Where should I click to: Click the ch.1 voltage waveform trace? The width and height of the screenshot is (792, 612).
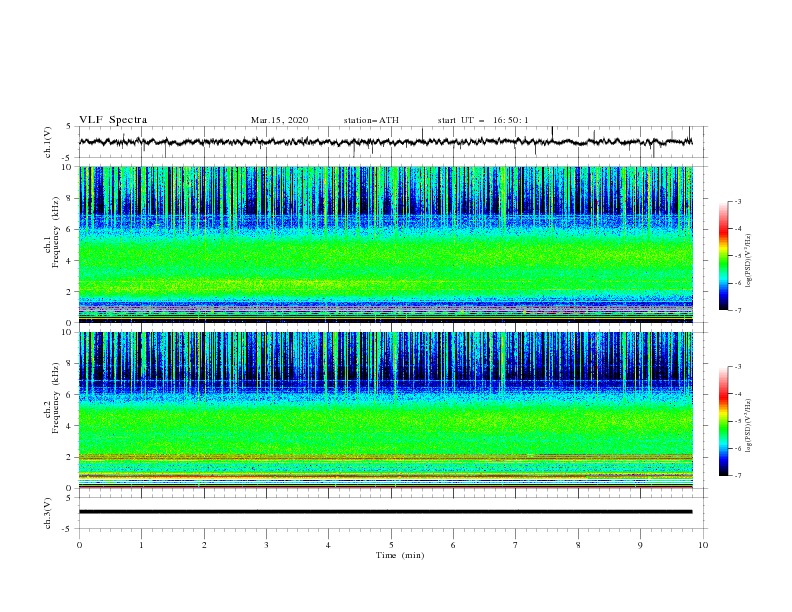386,142
